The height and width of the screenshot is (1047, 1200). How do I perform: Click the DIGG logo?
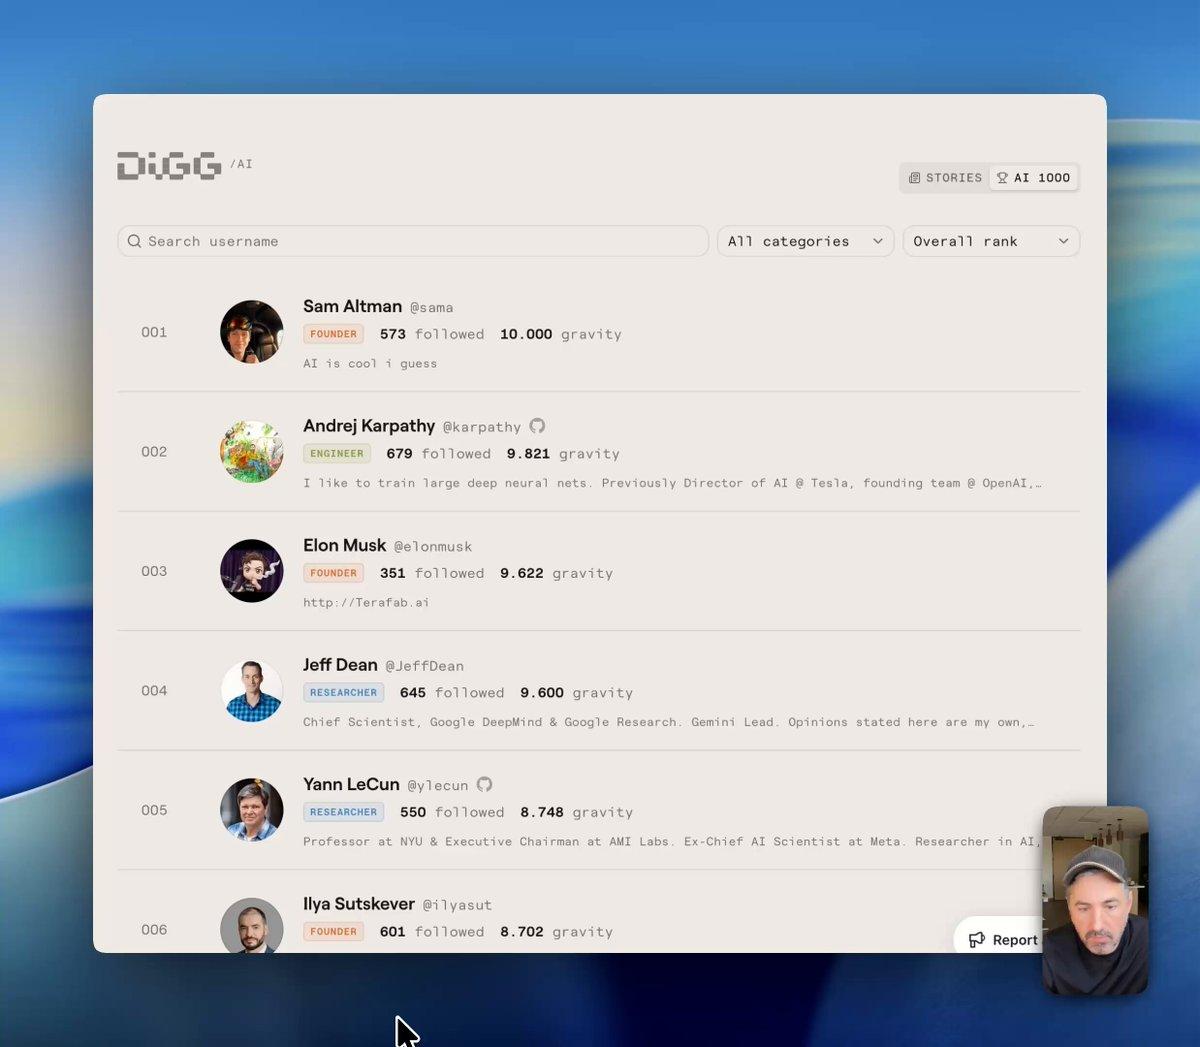(169, 166)
